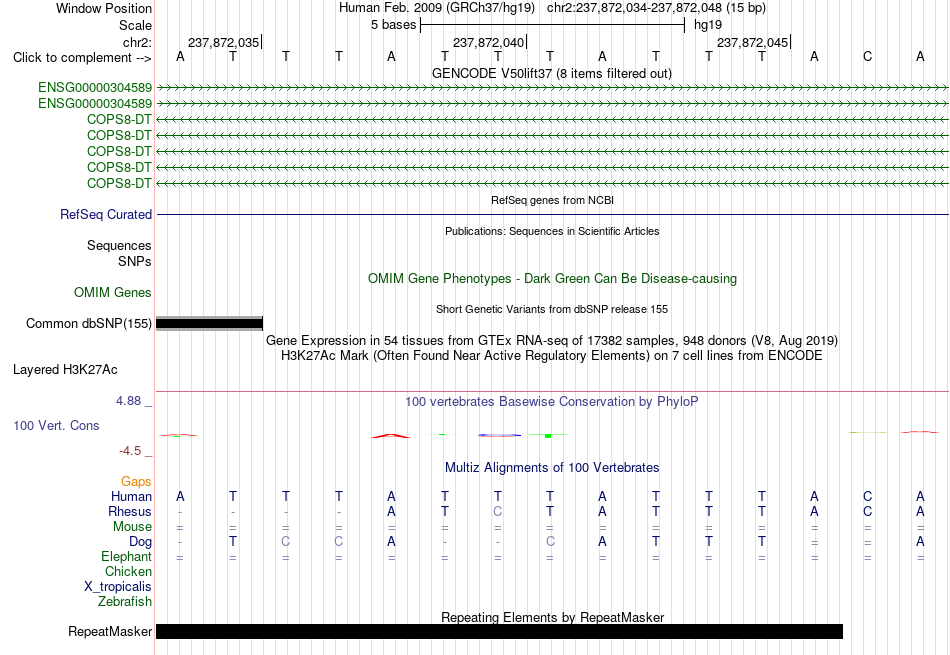Click the 'RefSeq genes from NCBI' title
The height and width of the screenshot is (655, 950).
pos(552,200)
